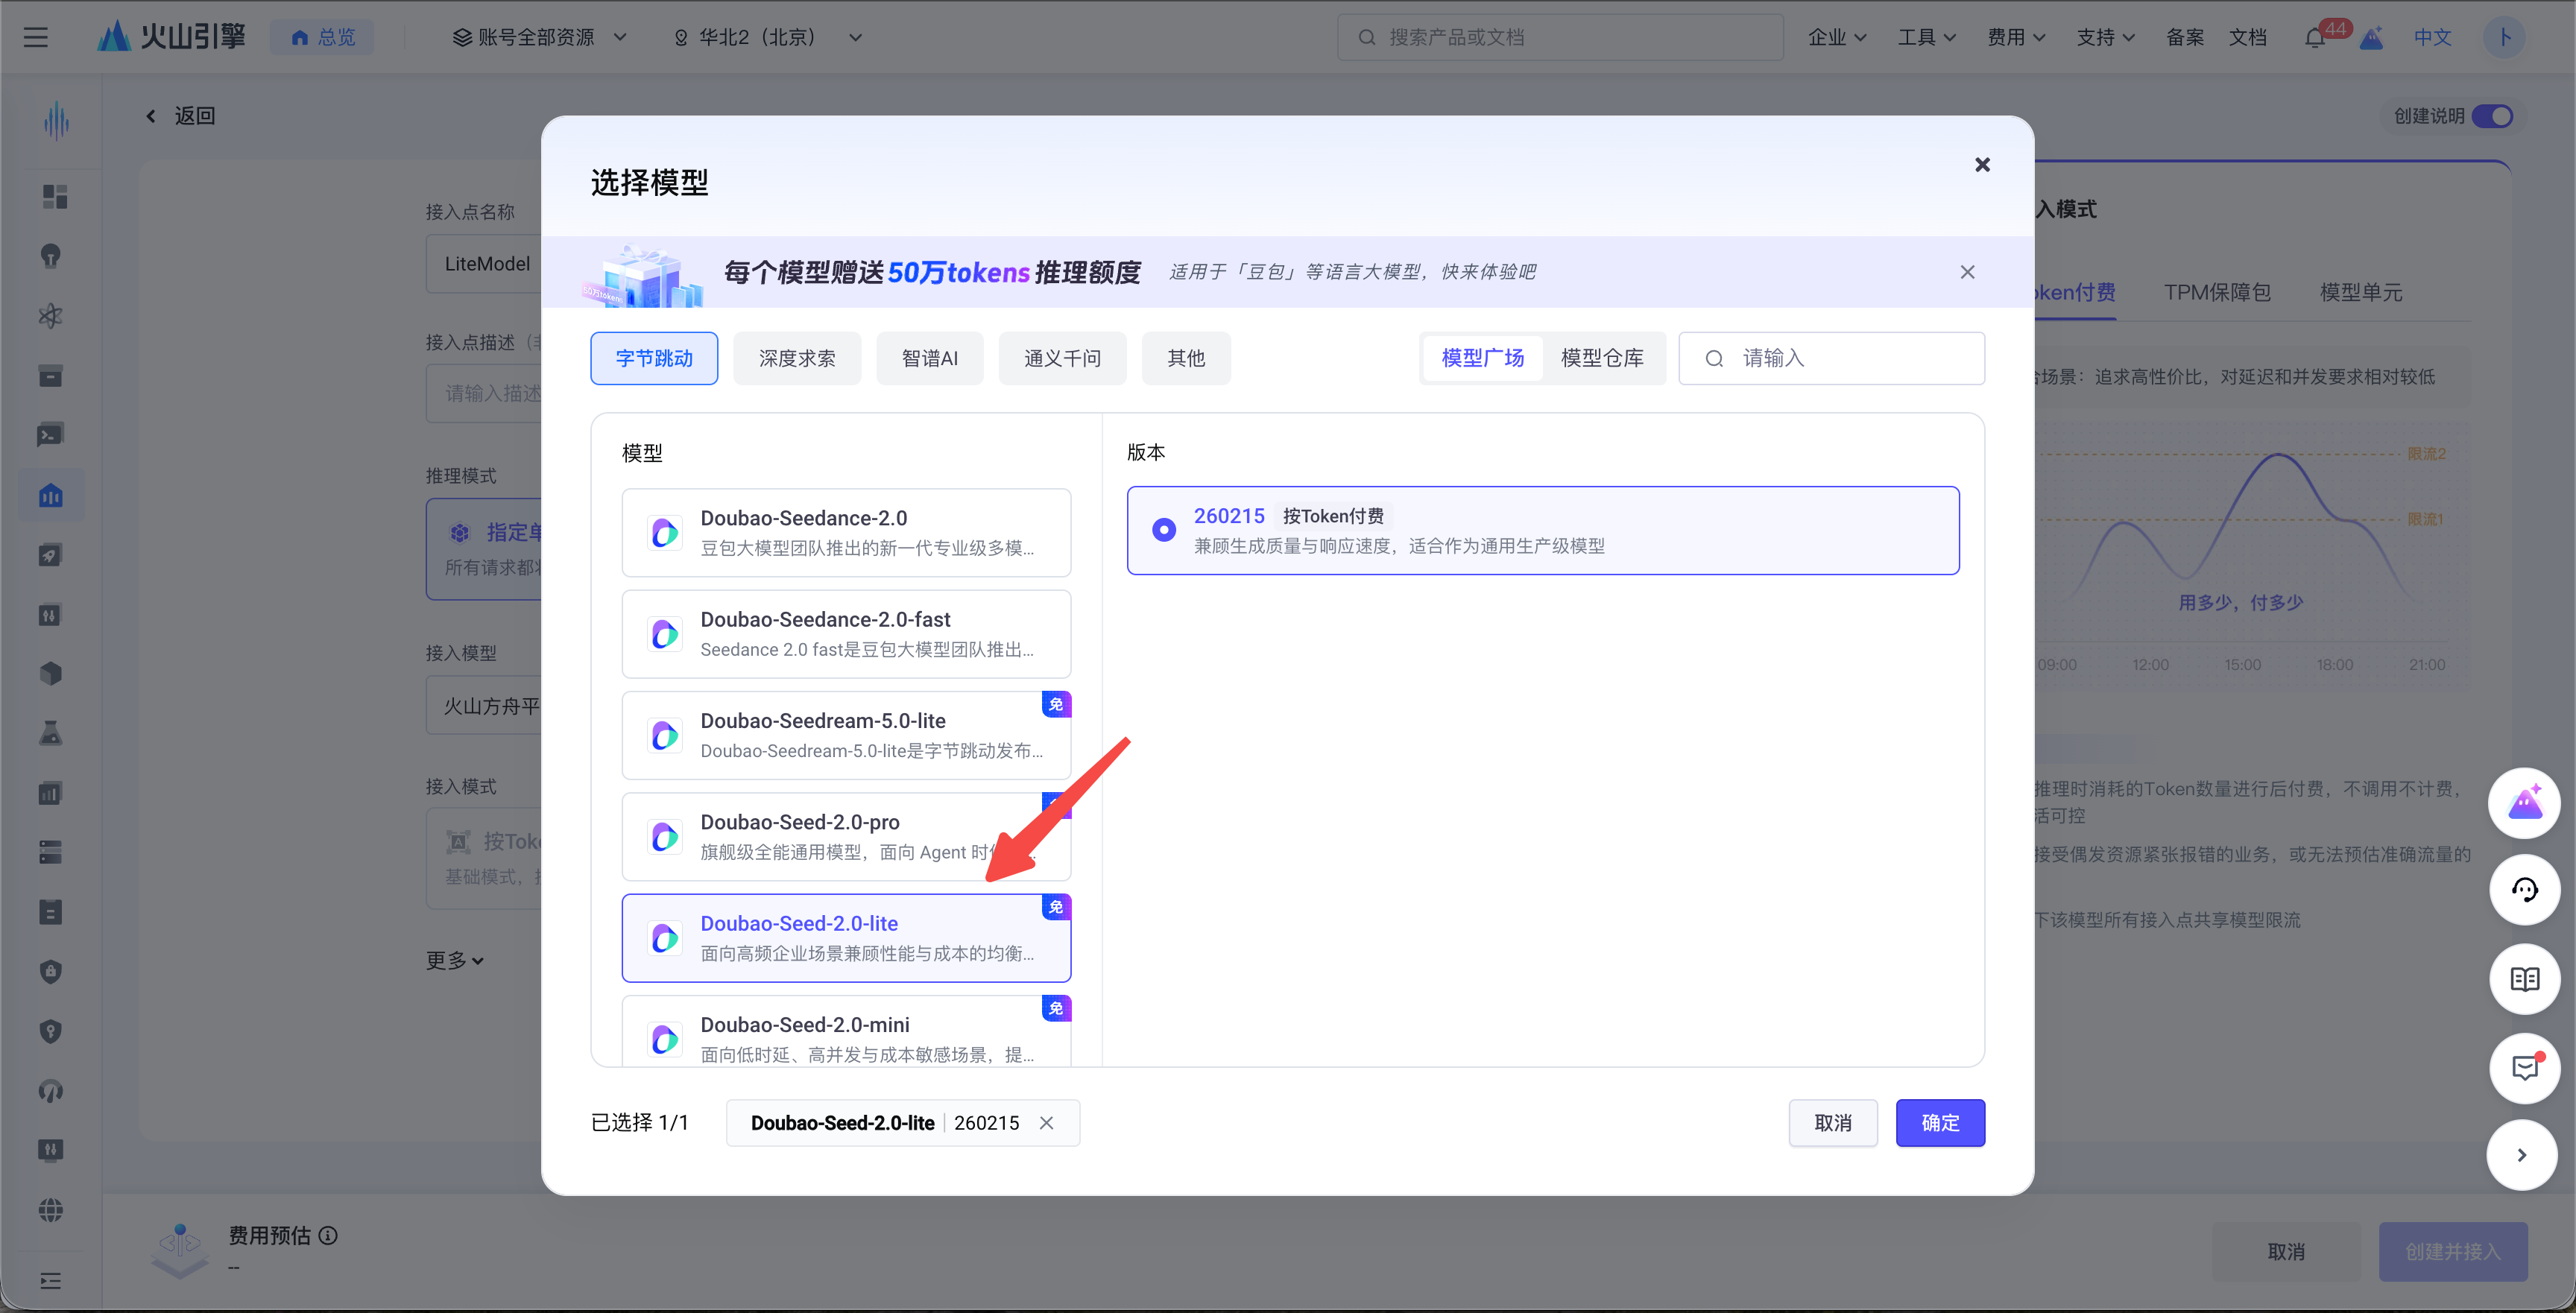Viewport: 2576px width, 1313px height.
Task: Select the 其他 provider tab
Action: coord(1186,358)
